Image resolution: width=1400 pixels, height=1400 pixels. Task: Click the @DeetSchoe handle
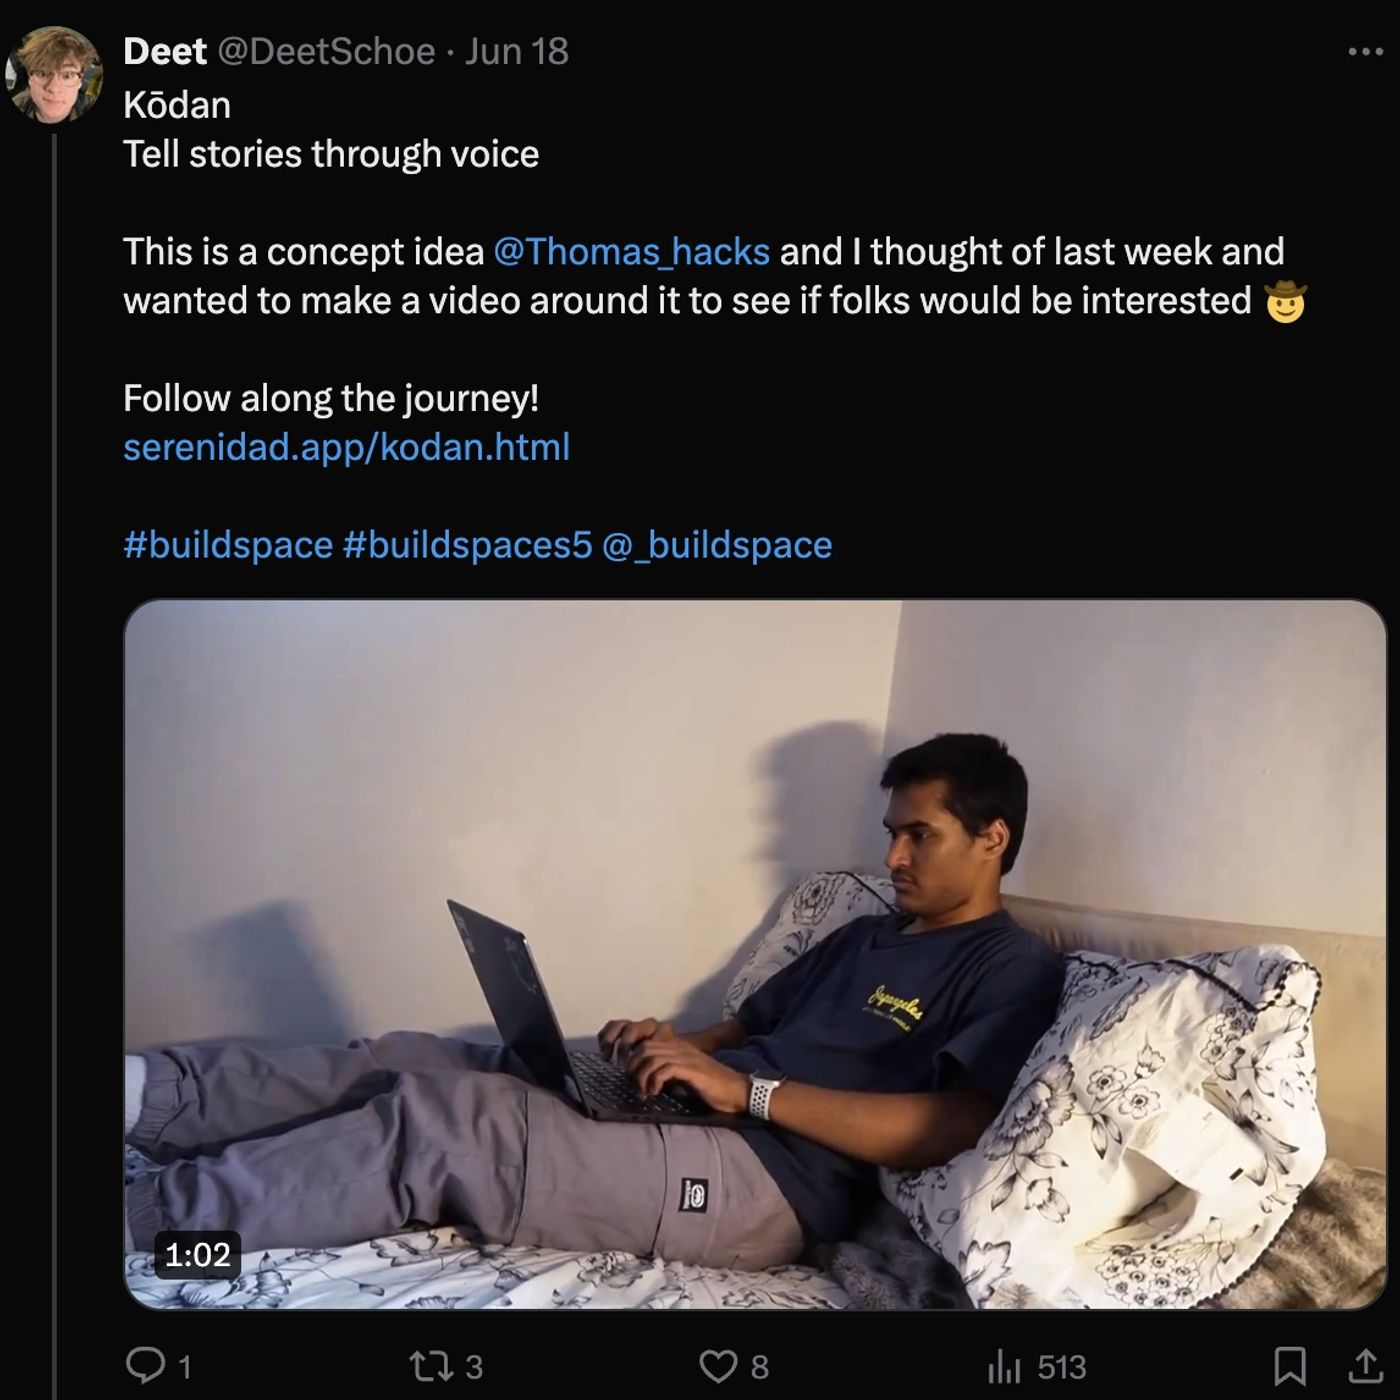[x=326, y=51]
